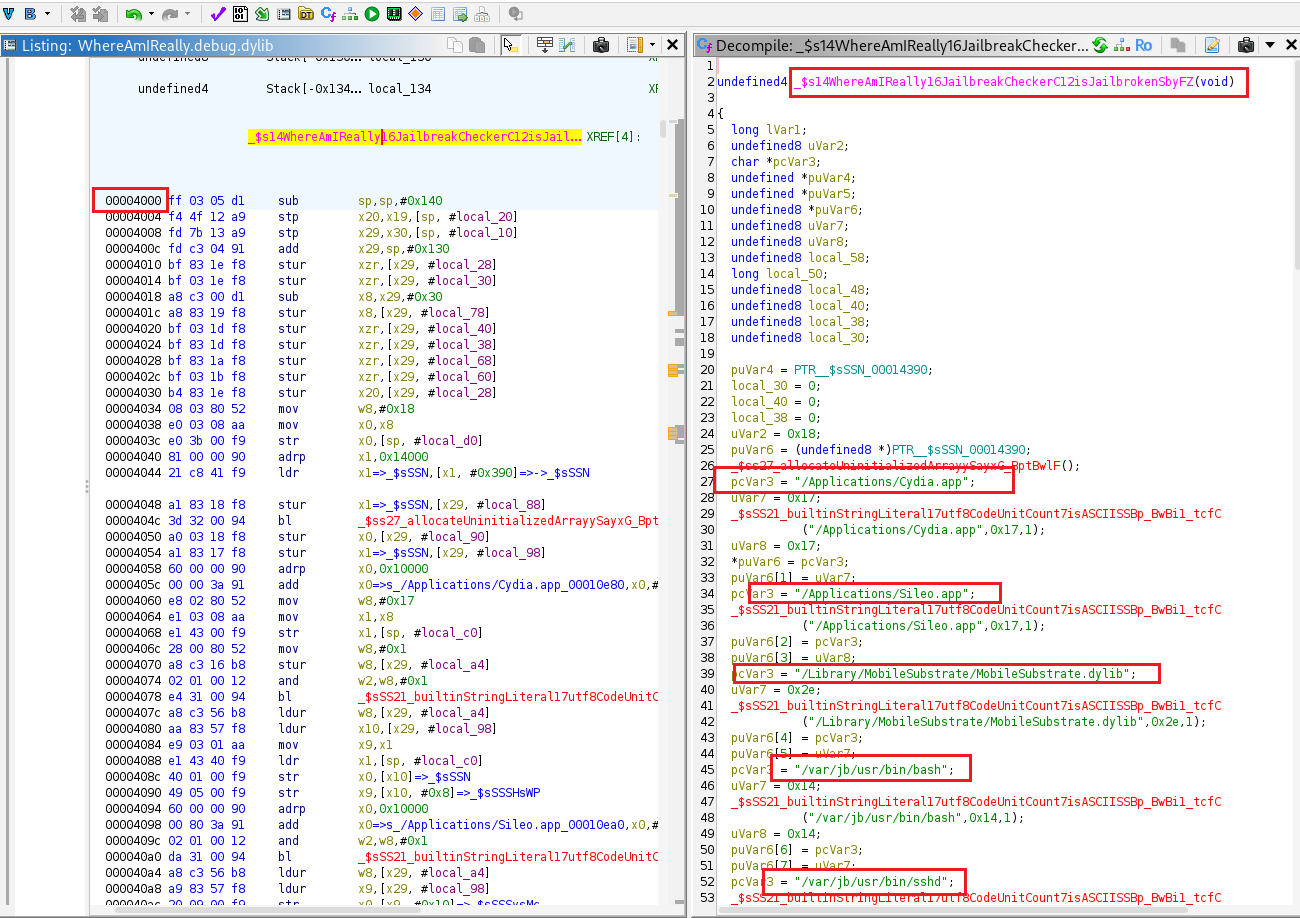Viewport: 1300px width, 918px height.
Task: Toggle the Ro read-only indicator in Decompile
Action: tap(1143, 45)
